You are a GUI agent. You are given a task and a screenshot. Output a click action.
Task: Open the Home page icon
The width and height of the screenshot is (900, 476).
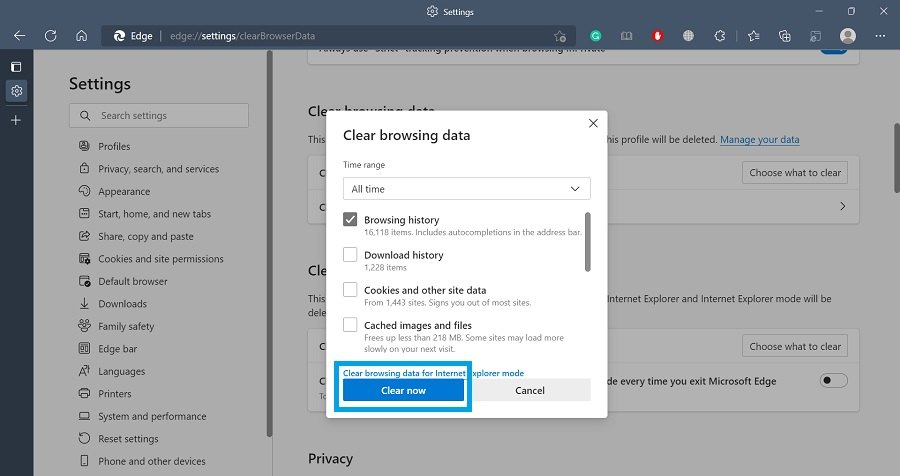(82, 36)
